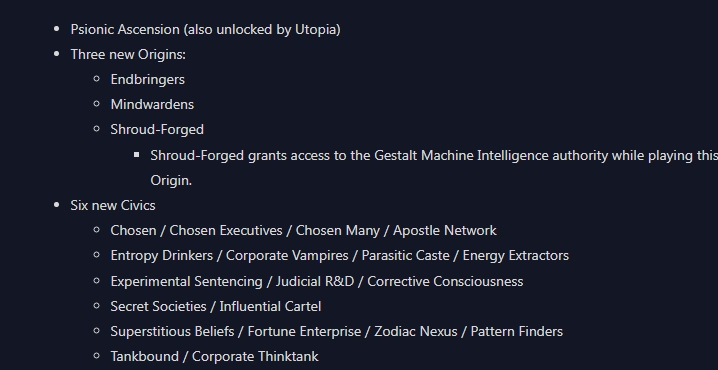Viewport: 718px width, 370px height.
Task: Select the Shroud-Forged origin item
Action: pos(157,130)
